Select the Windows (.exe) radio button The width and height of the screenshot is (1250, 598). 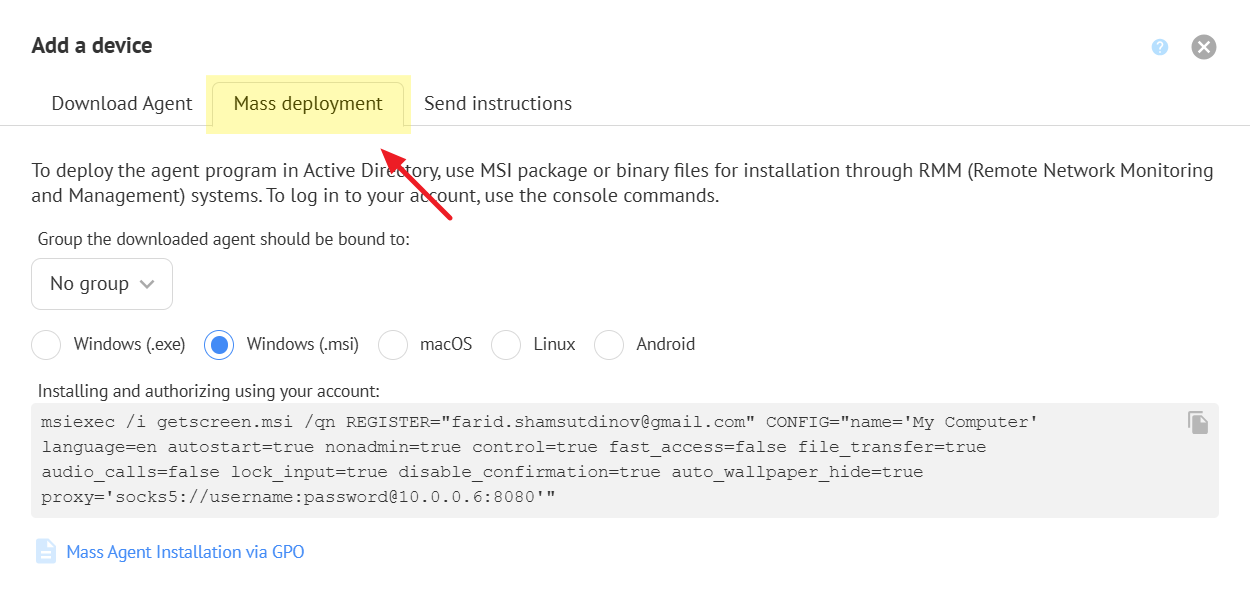click(46, 345)
